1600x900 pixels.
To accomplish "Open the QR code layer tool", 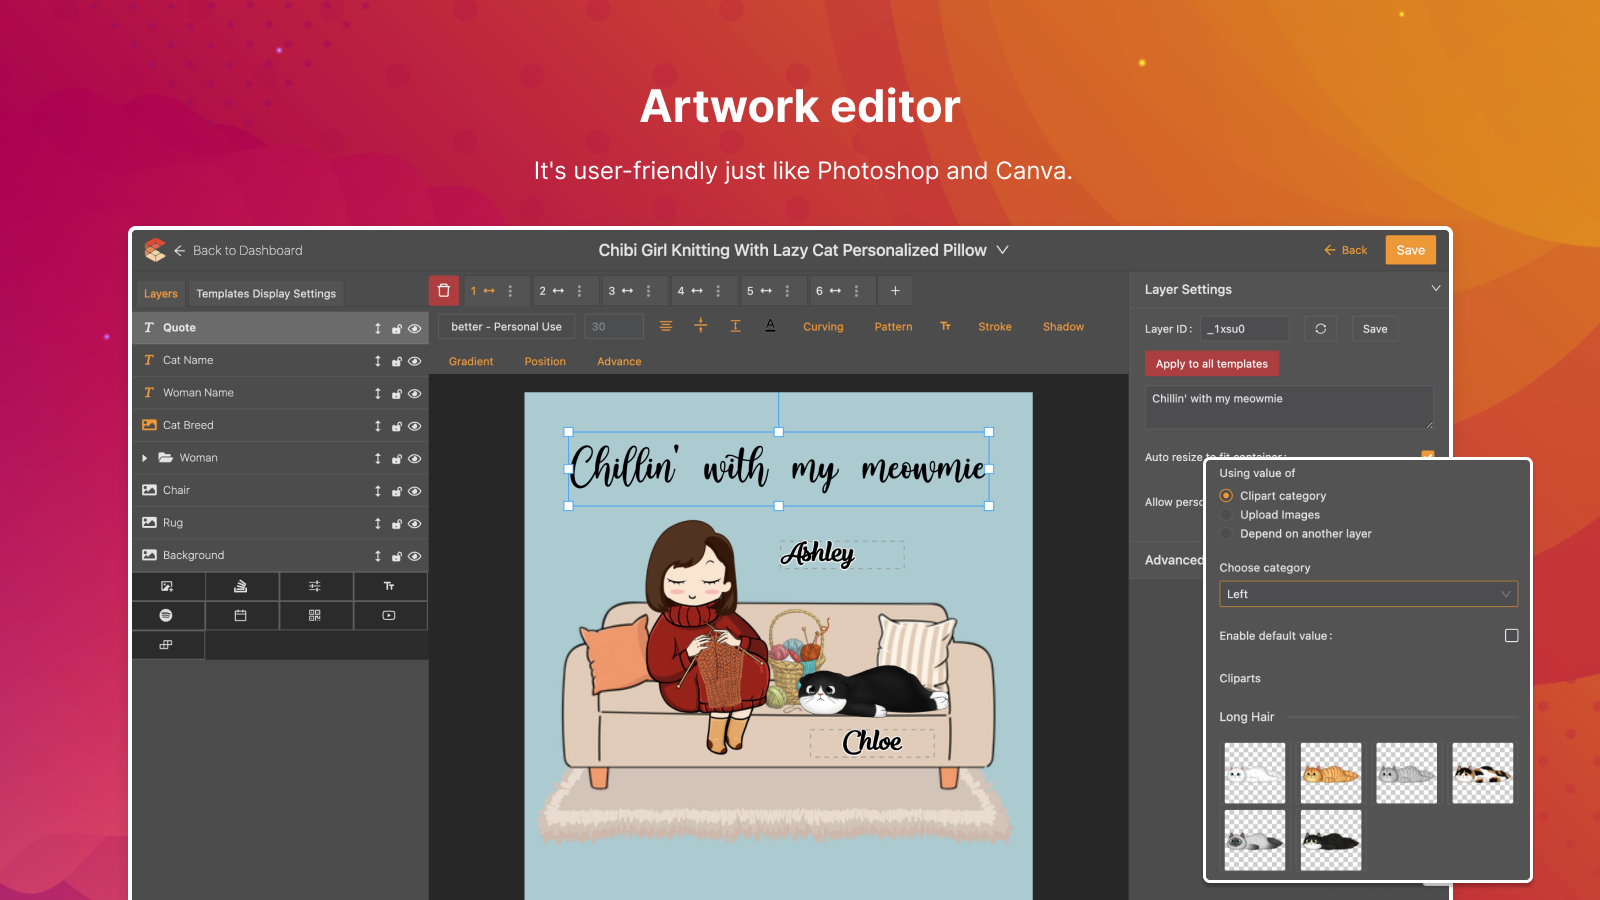I will (x=317, y=615).
